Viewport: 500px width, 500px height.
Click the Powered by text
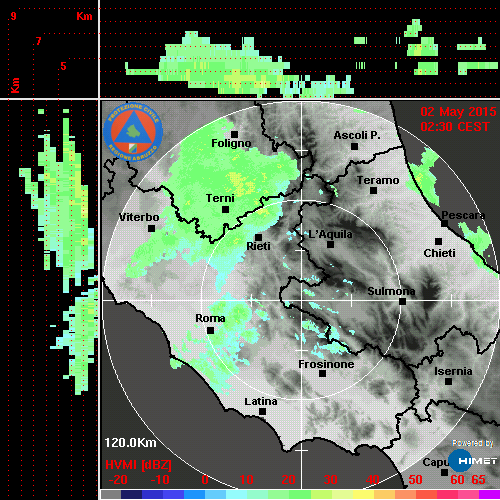tap(473, 443)
